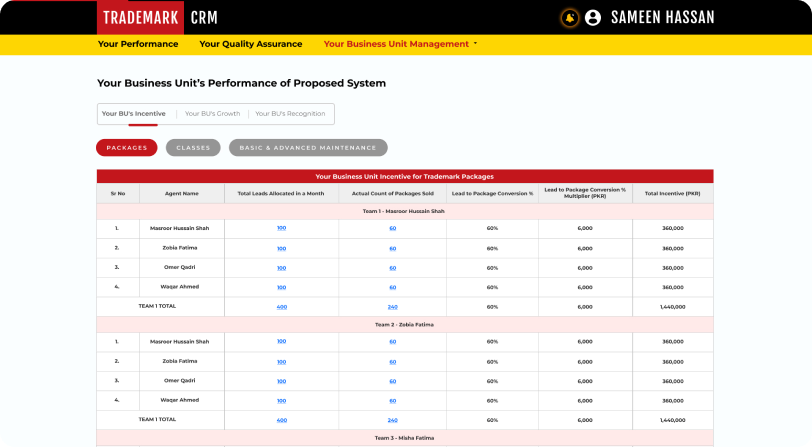Image resolution: width=812 pixels, height=447 pixels.
Task: Go to Your Quality Assurance menu
Action: (x=250, y=44)
